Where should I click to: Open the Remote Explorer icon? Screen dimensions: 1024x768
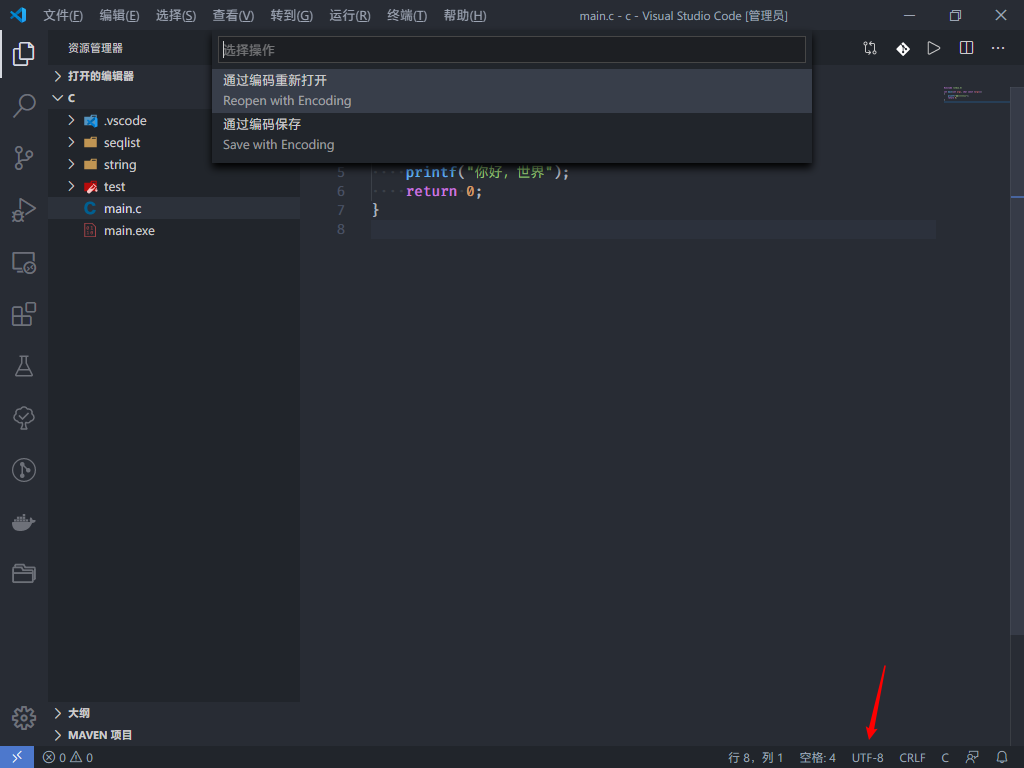(24, 262)
